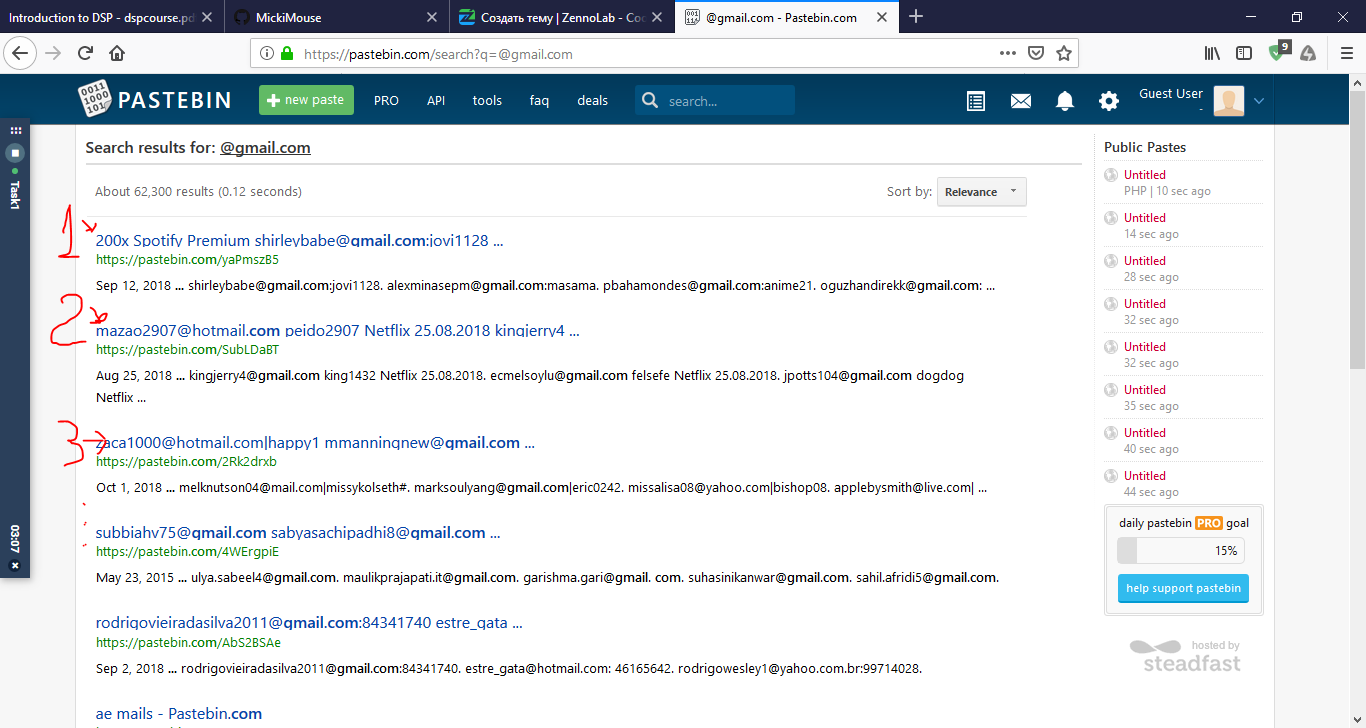The image size is (1366, 728).
Task: Open the Sort by Relevance dropdown
Action: click(981, 192)
